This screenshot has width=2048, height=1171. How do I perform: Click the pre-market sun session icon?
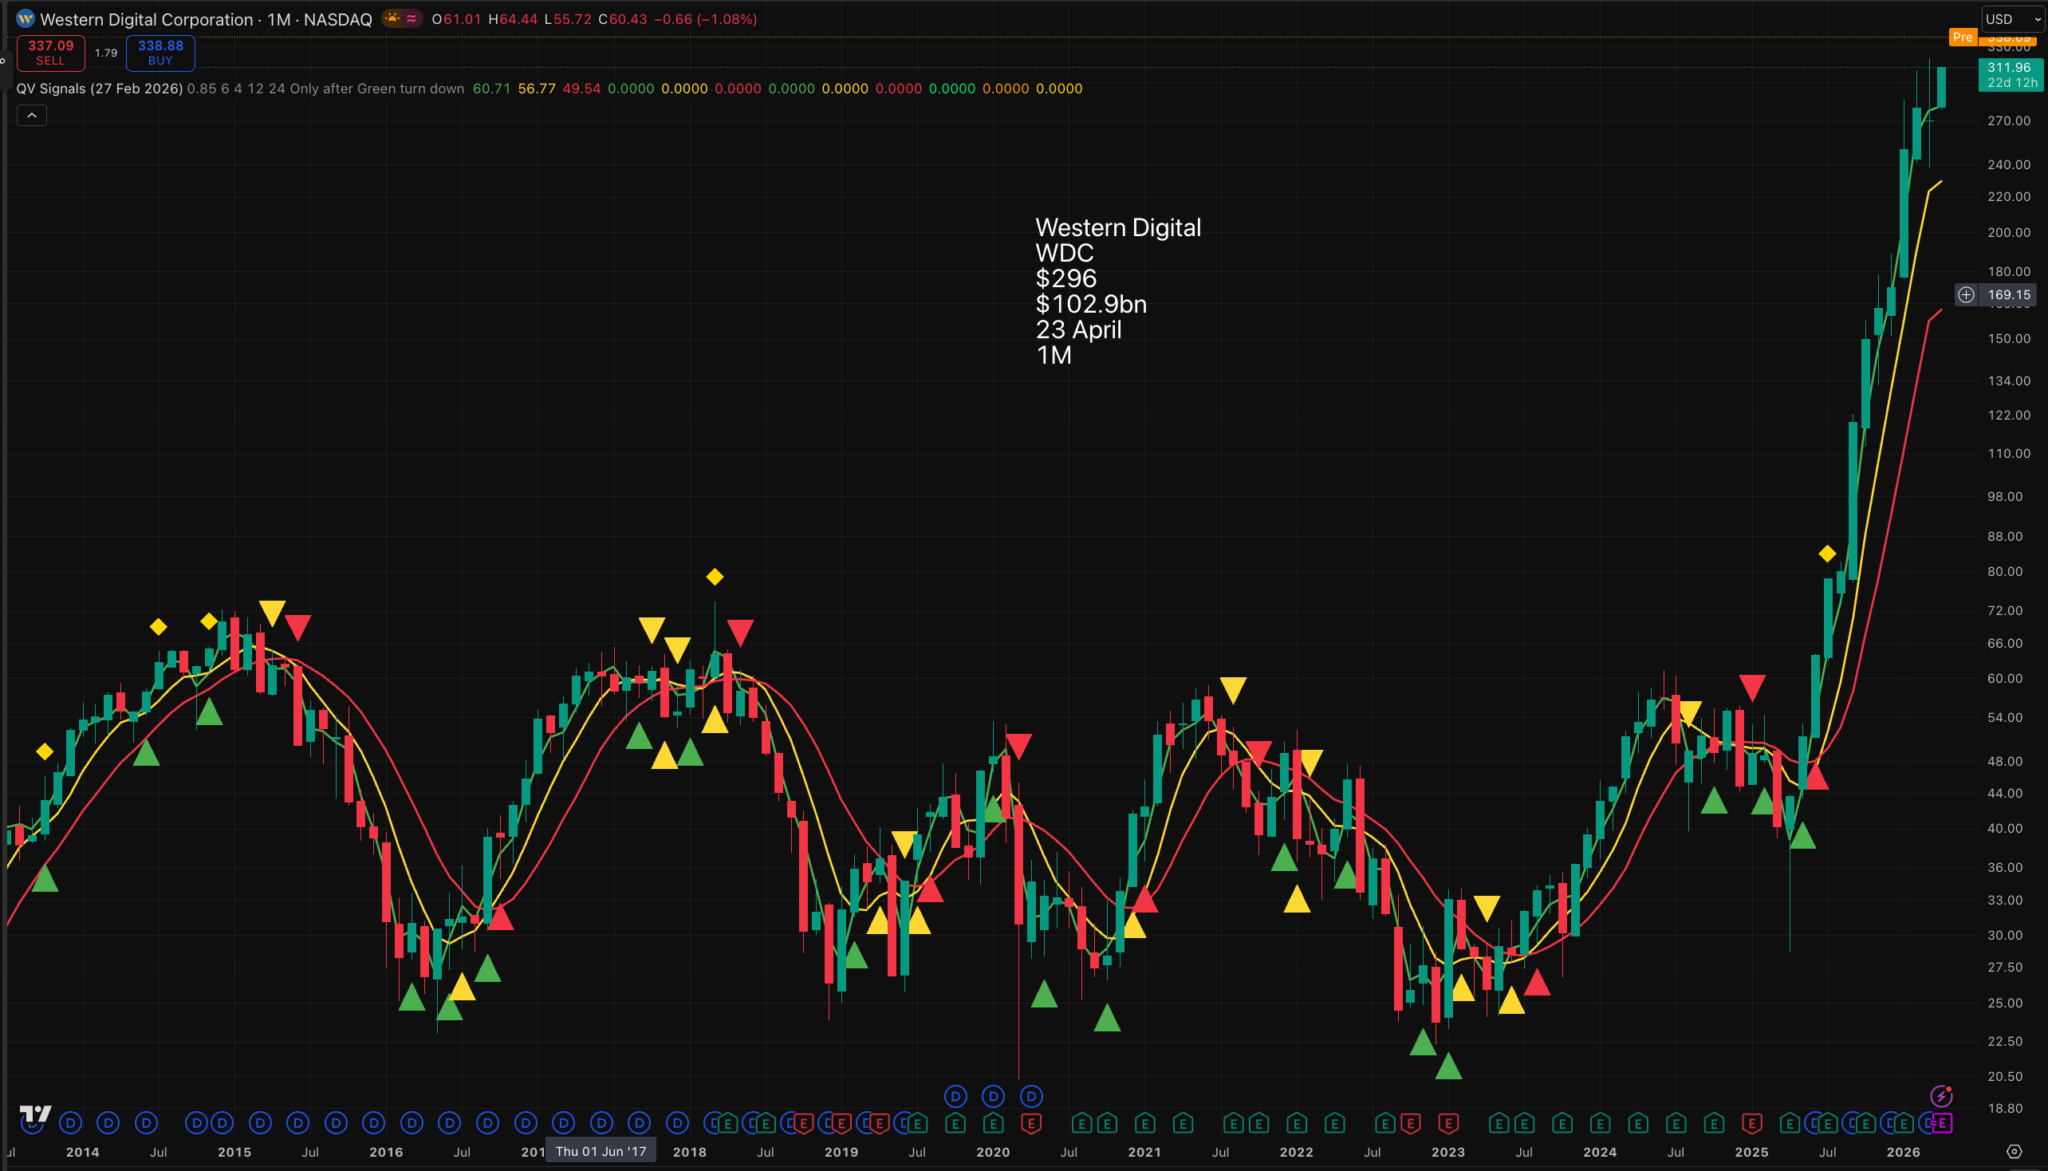(x=392, y=19)
